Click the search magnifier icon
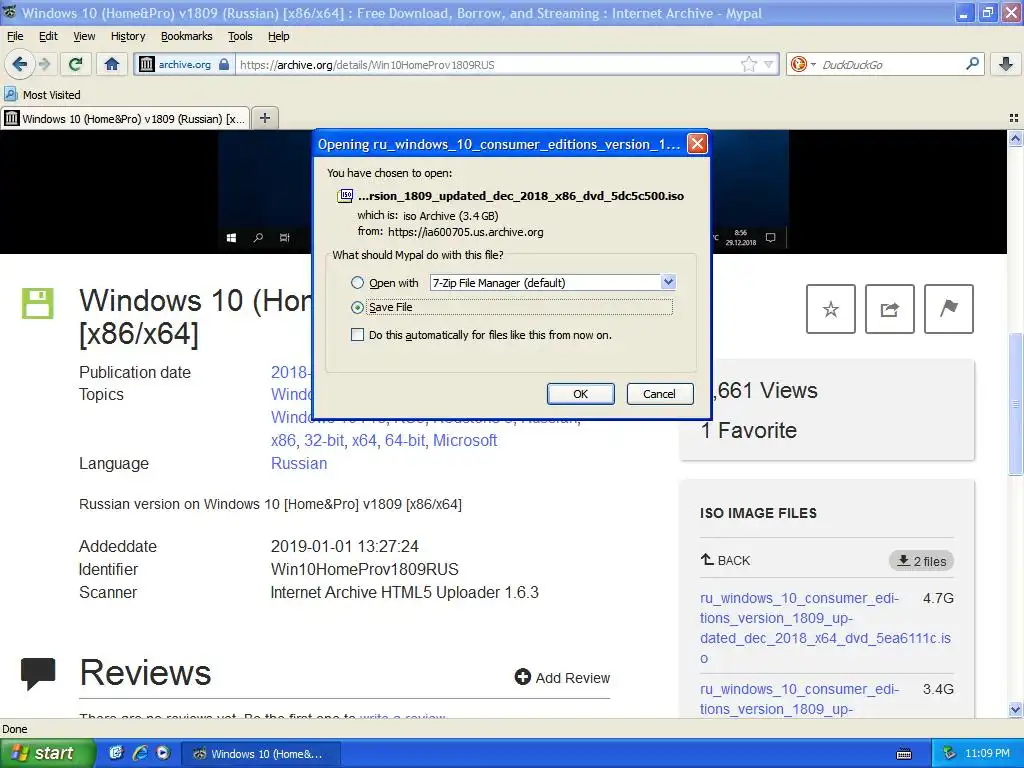Viewport: 1024px width, 768px height. (972, 63)
